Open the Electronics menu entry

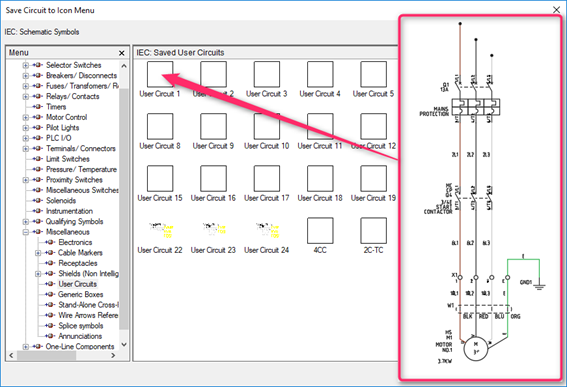tap(75, 242)
